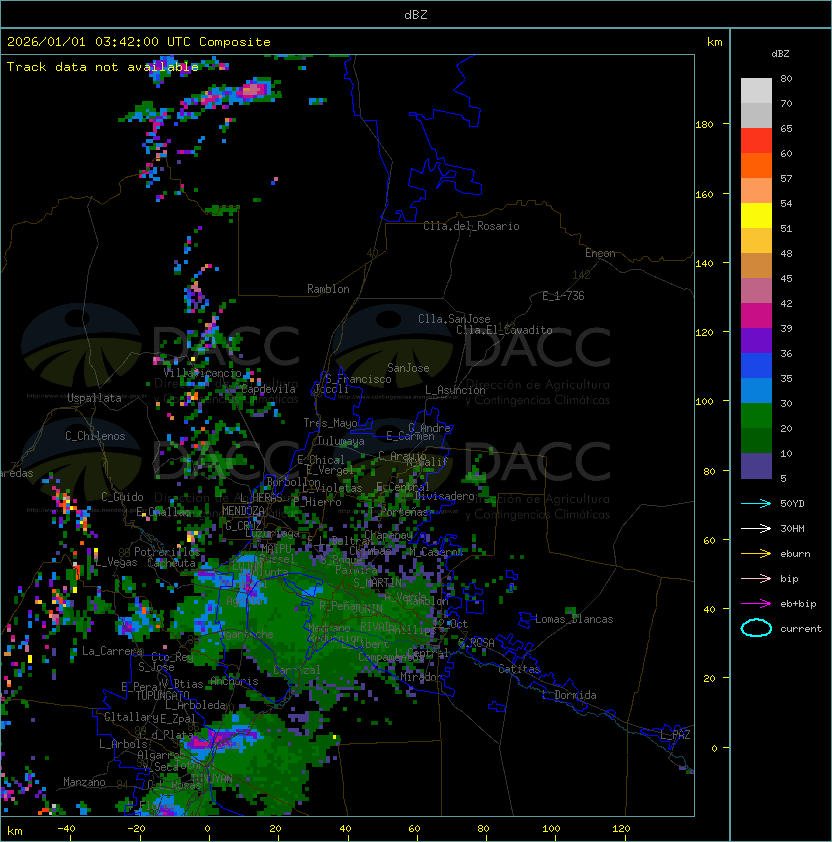The height and width of the screenshot is (842, 832).
Task: Click the cyan 50YD arrow in legend
Action: [756, 504]
